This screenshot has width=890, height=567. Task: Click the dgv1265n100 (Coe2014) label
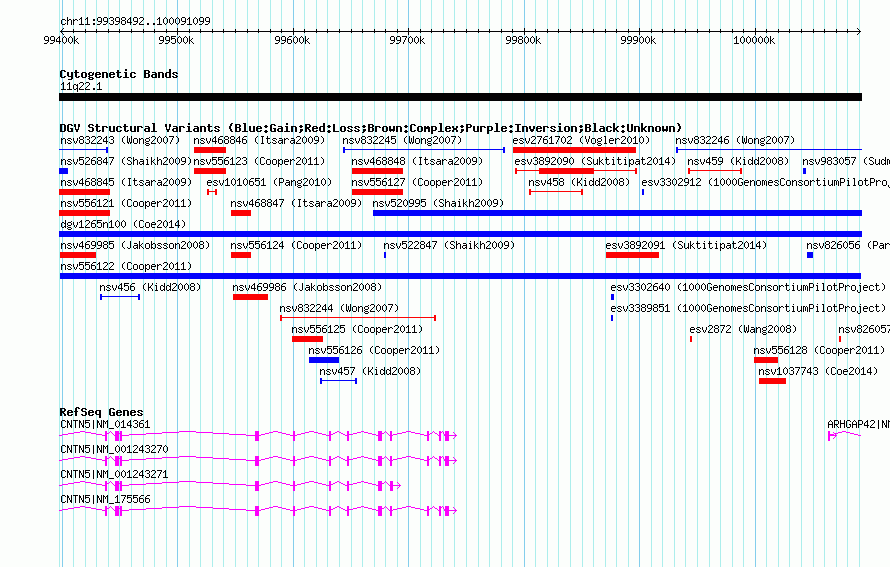pyautogui.click(x=123, y=224)
